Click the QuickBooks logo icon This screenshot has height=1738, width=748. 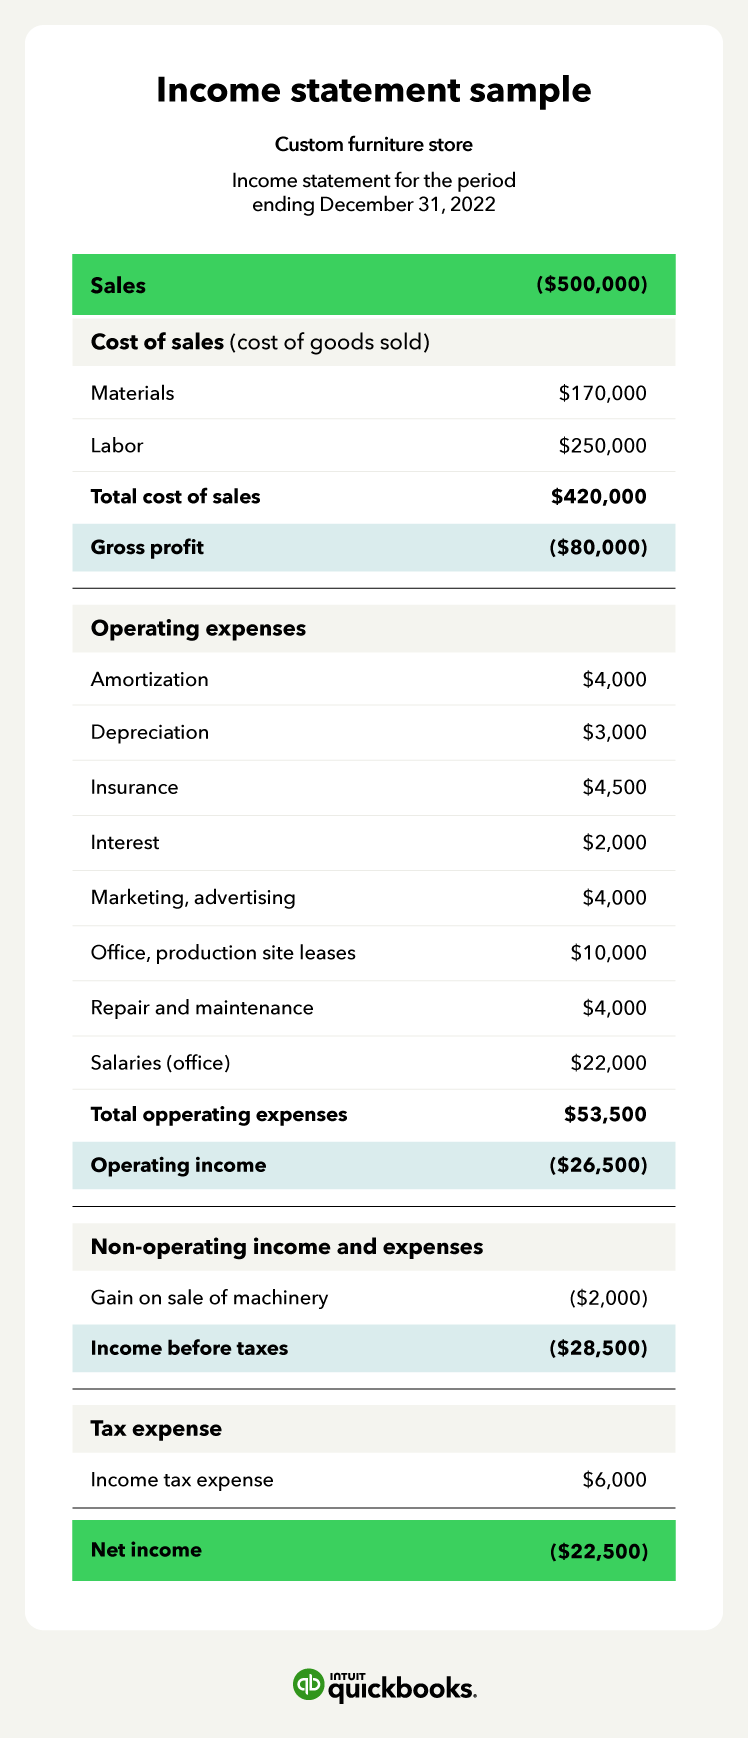pos(308,1684)
